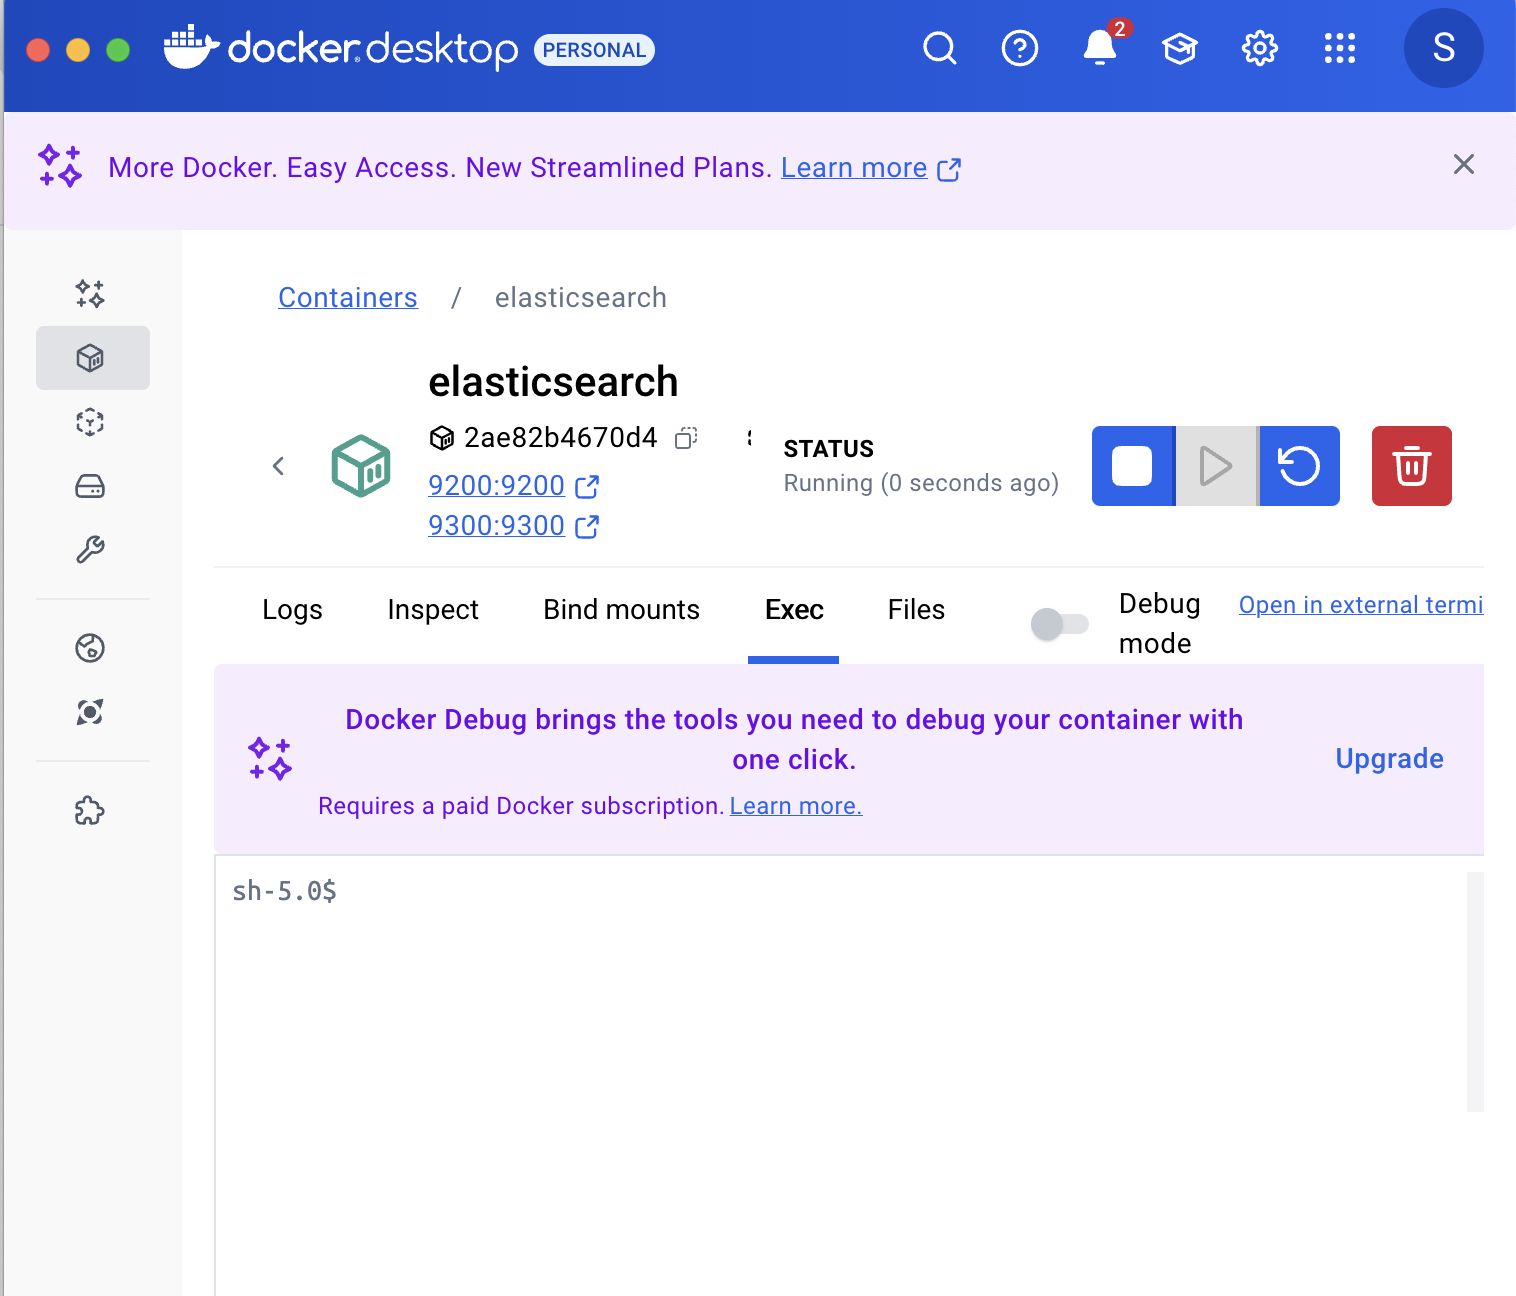
Task: Dismiss the Streamlined Plans banner
Action: (x=1463, y=165)
